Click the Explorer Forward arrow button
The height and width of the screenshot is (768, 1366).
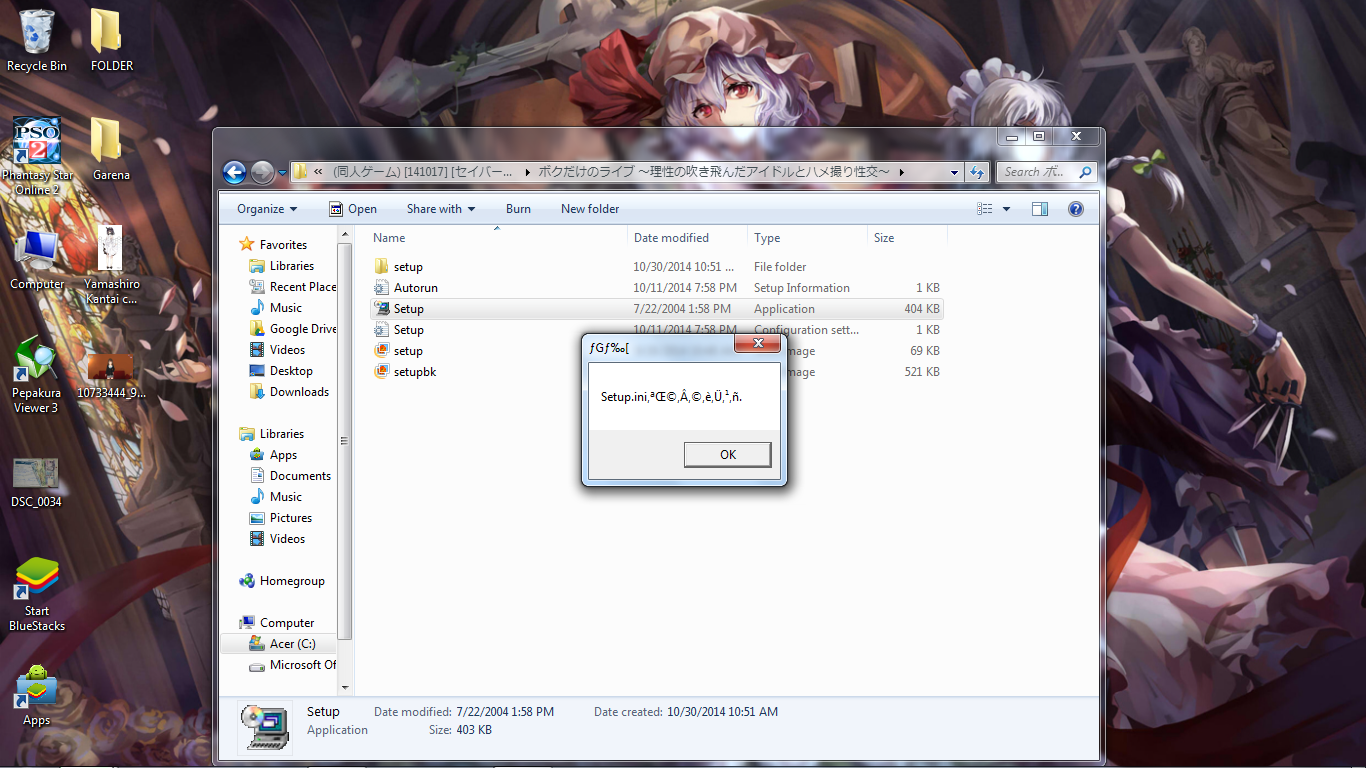(x=262, y=172)
